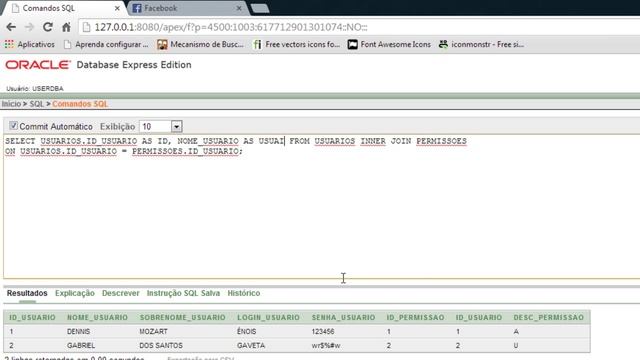Click DESC_PERMISSAO column header
This screenshot has width=640, height=360.
coord(549,317)
